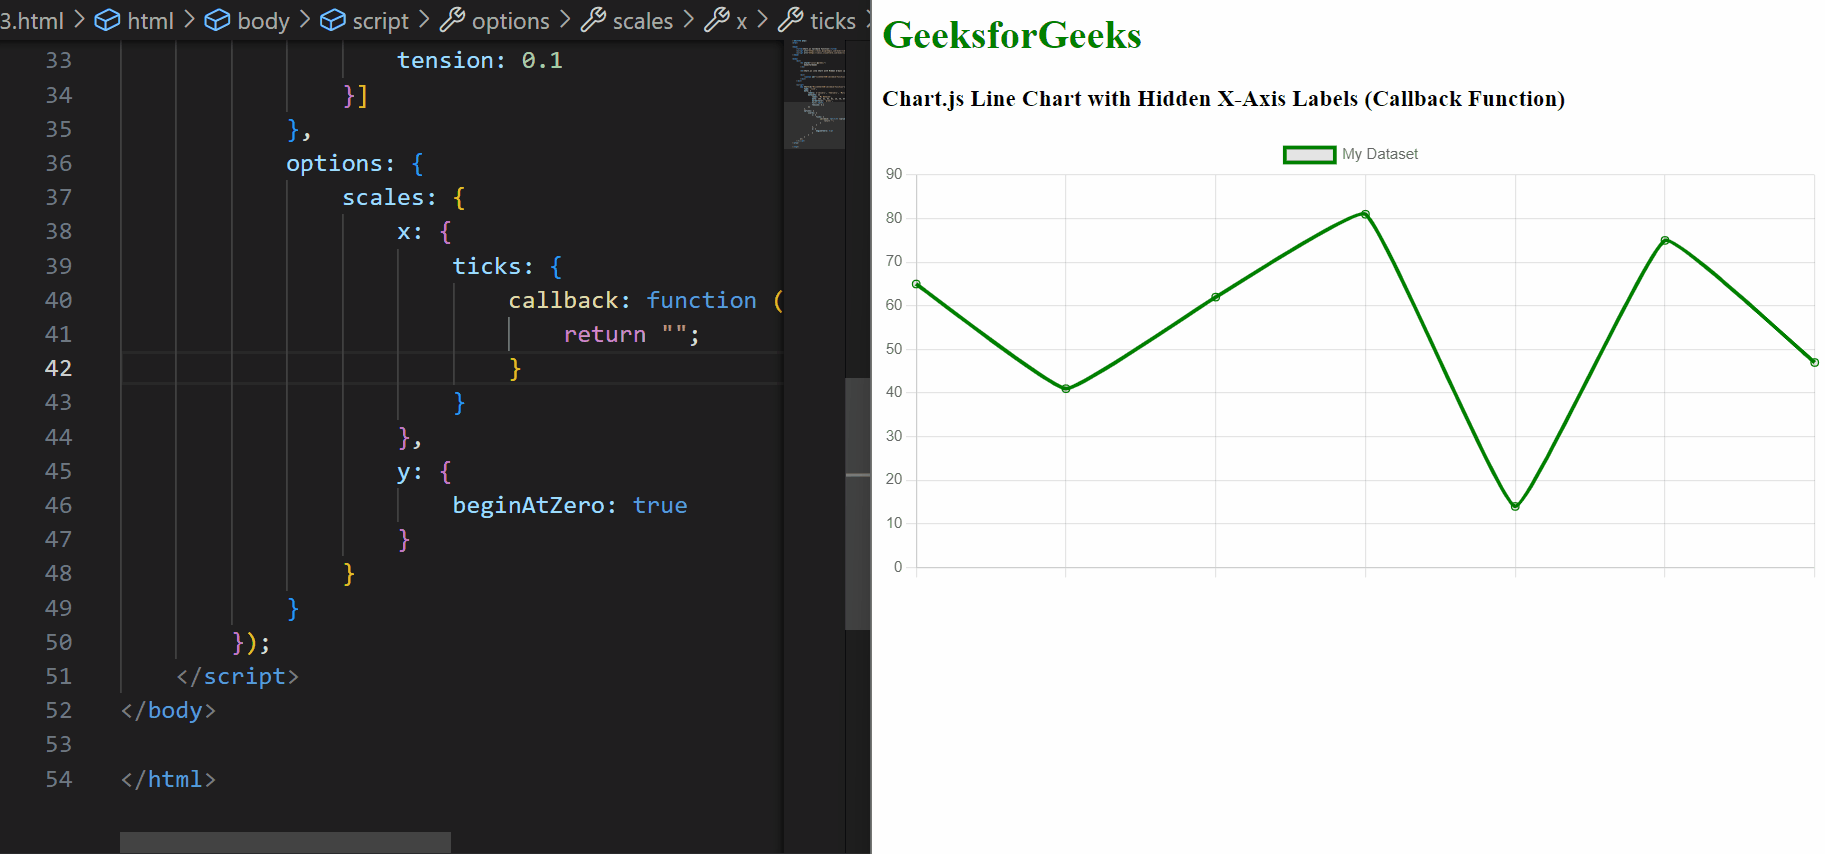Viewport: 1825px width, 854px height.
Task: Click the editor horizontal scrollbar thumb
Action: point(285,843)
